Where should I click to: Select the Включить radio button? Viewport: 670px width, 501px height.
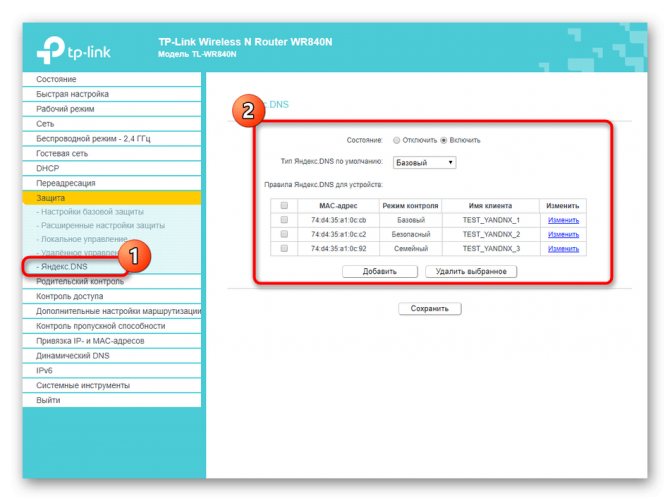pos(444,140)
